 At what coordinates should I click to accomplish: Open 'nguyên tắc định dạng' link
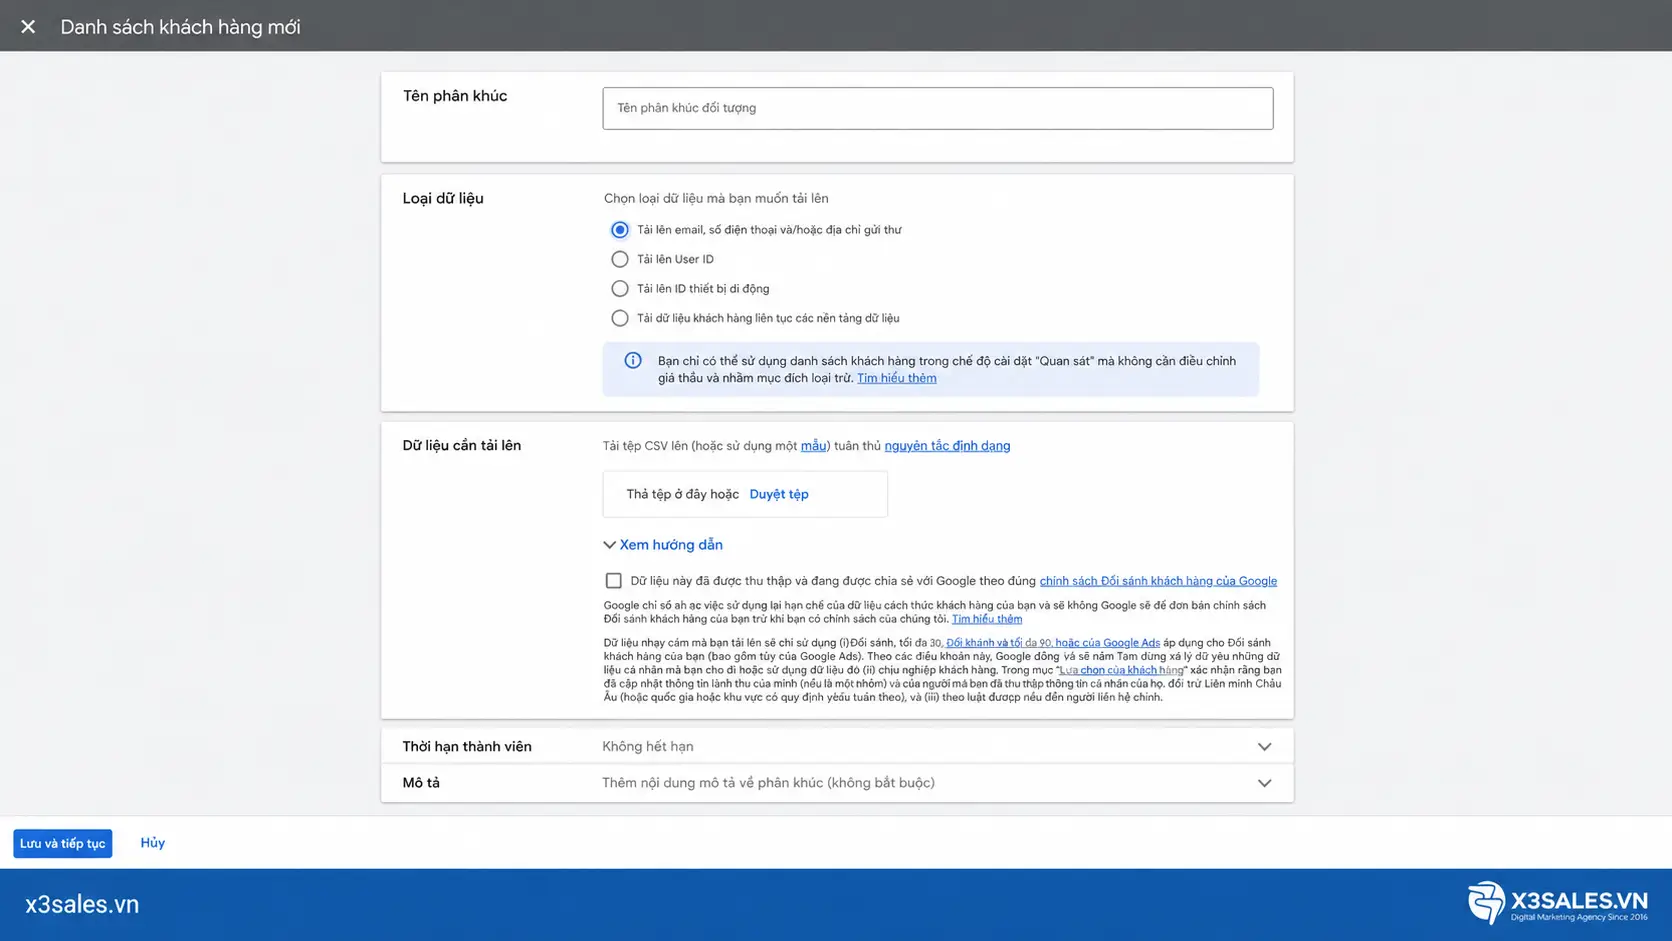coord(947,446)
